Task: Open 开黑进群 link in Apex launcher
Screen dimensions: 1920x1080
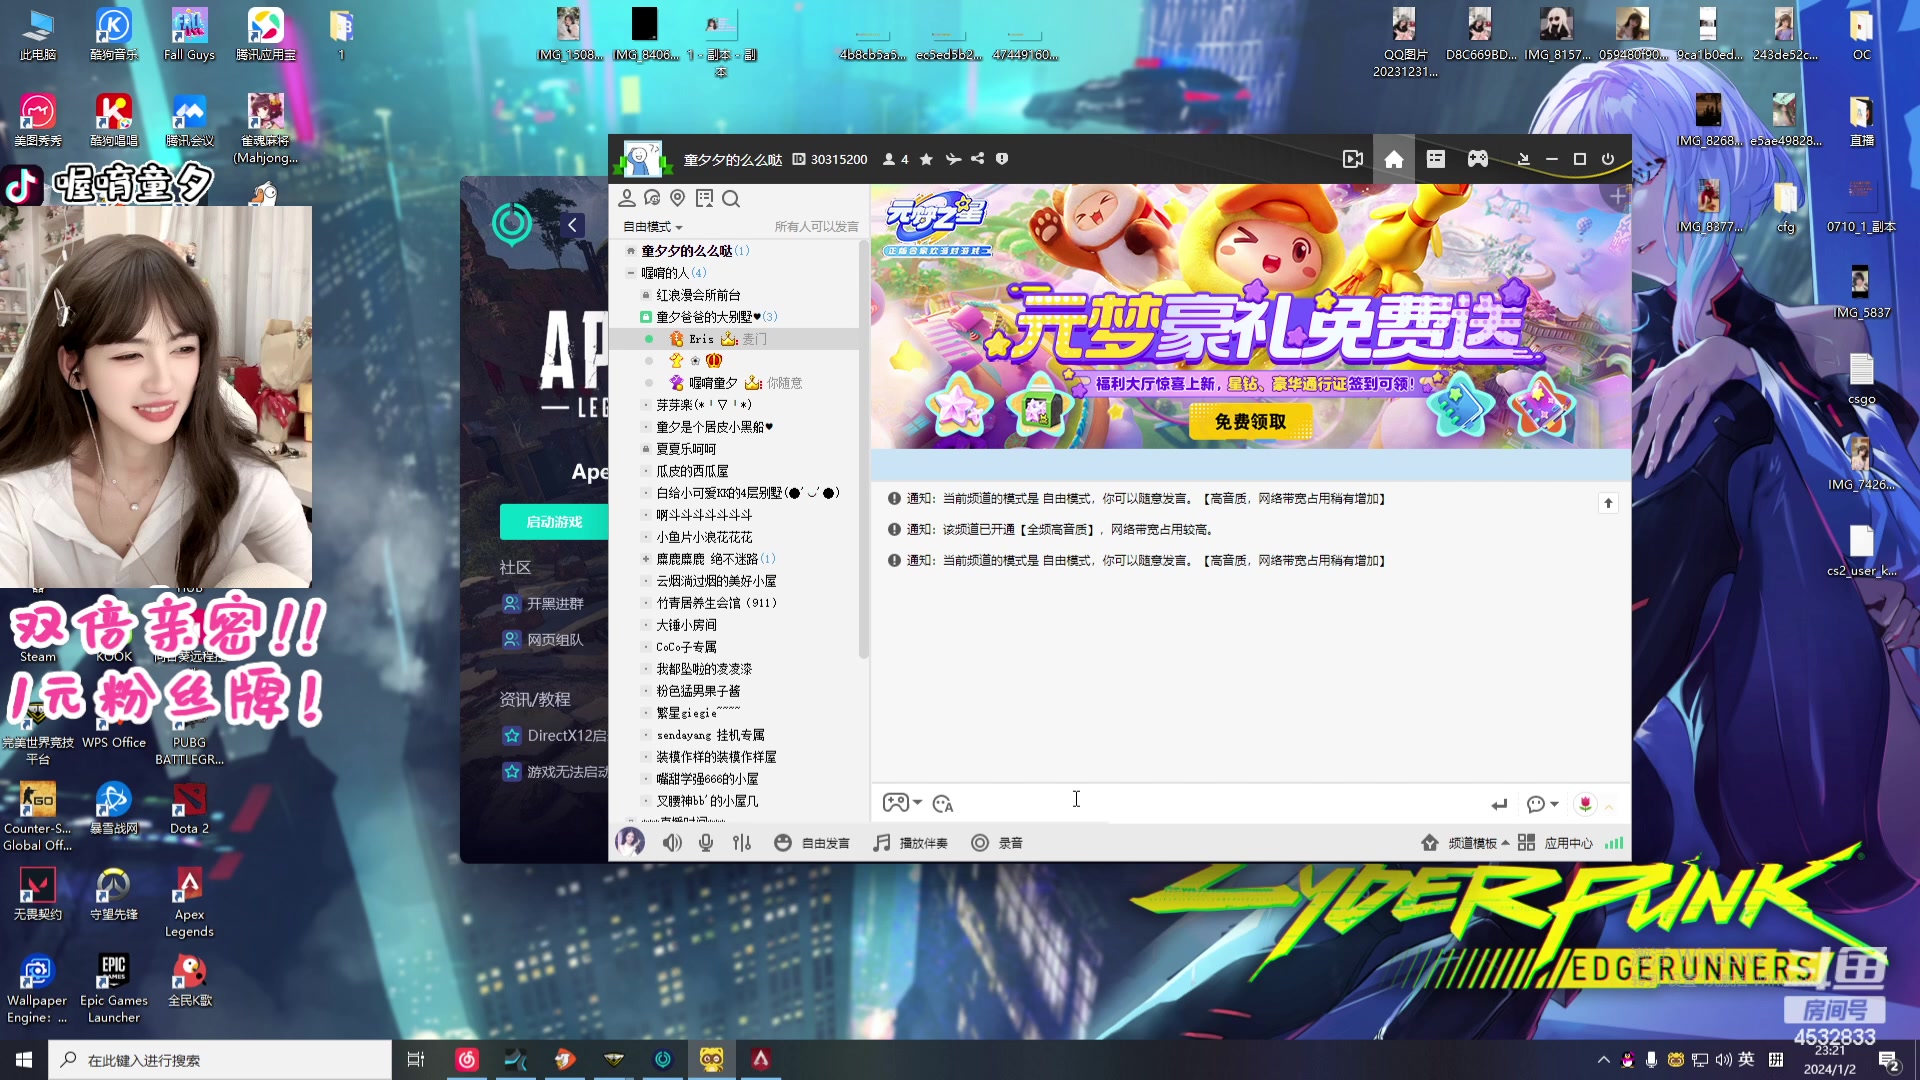Action: (x=543, y=604)
